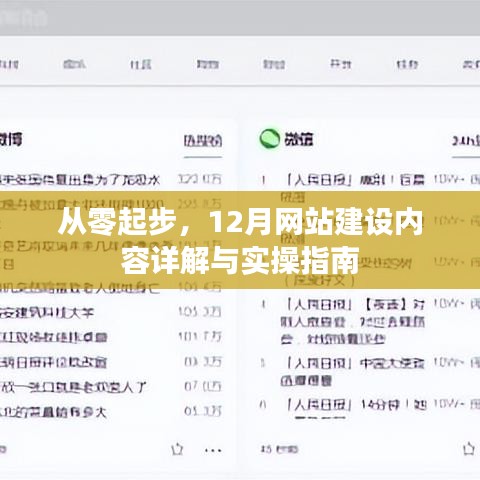Open the top Weibo trending item
The height and width of the screenshot is (480, 480).
point(80,180)
